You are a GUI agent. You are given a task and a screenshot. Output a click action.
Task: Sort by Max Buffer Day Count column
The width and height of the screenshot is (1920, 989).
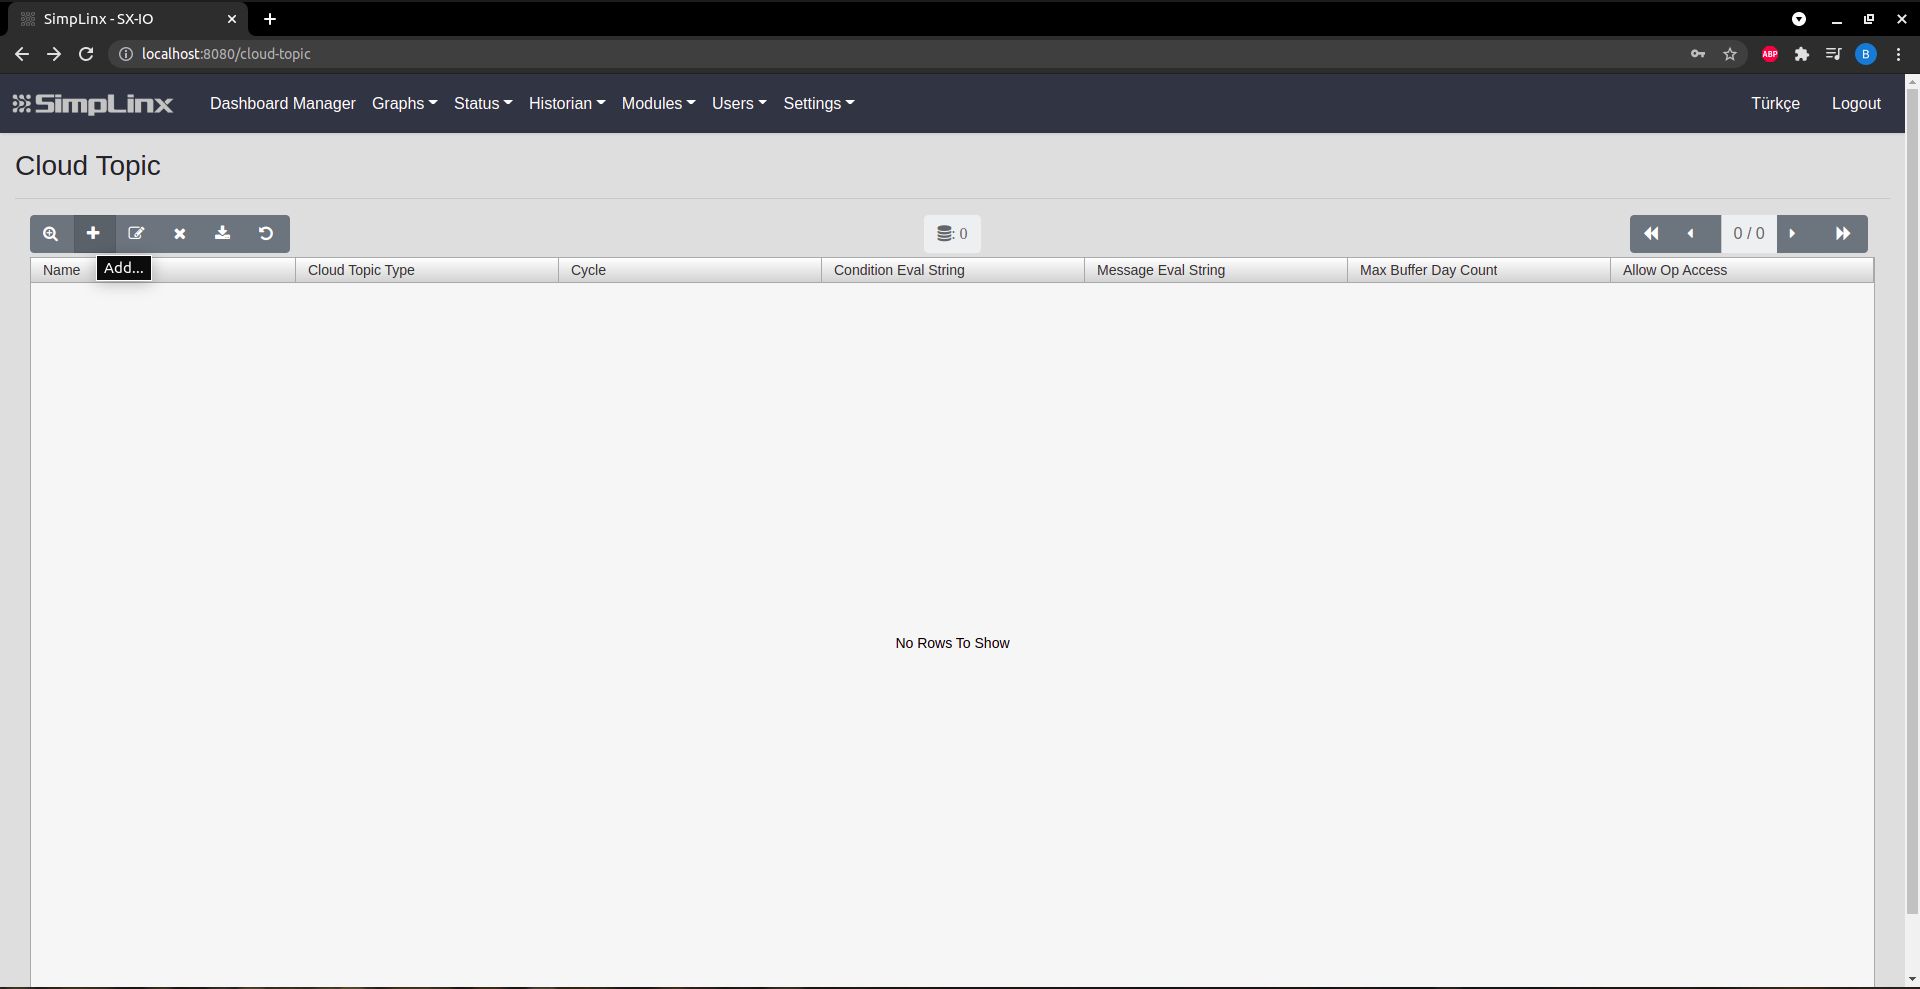point(1479,270)
